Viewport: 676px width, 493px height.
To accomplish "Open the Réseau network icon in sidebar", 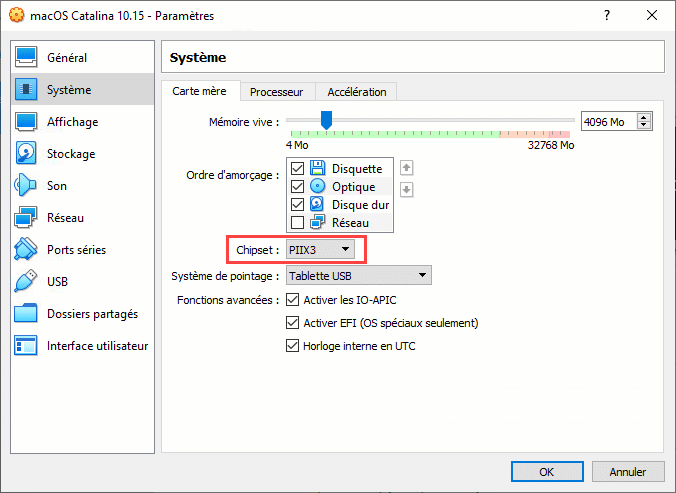I will [x=26, y=217].
